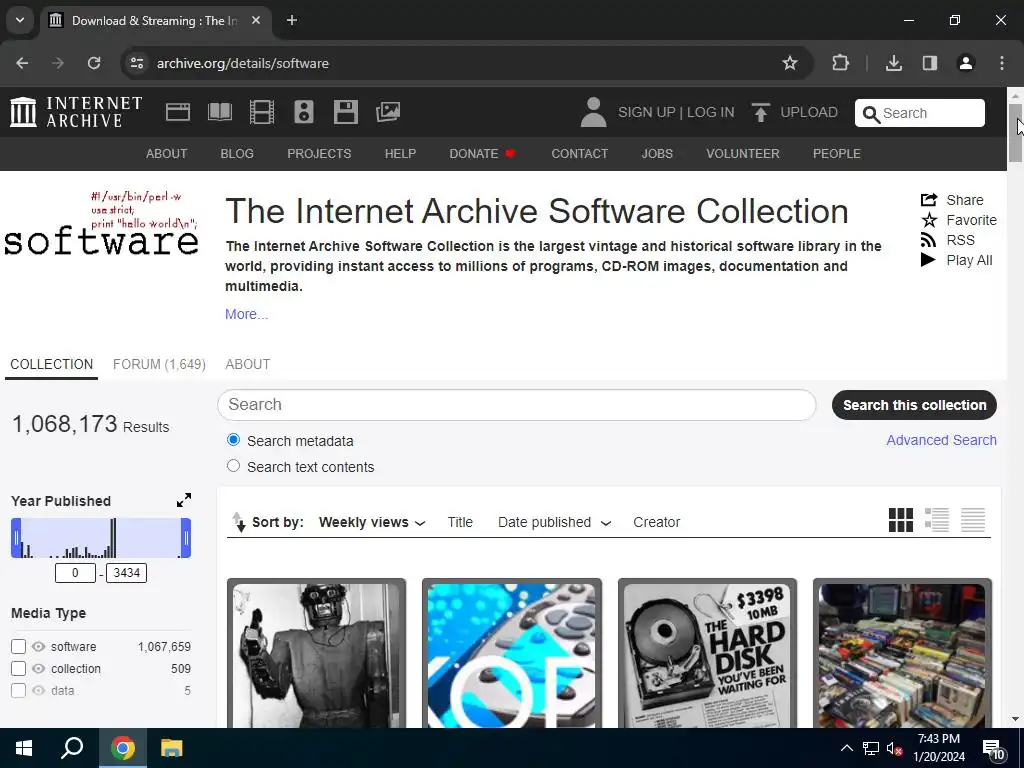Screen dimensions: 1024x768
Task: Open the Advanced Search link
Action: tap(941, 440)
